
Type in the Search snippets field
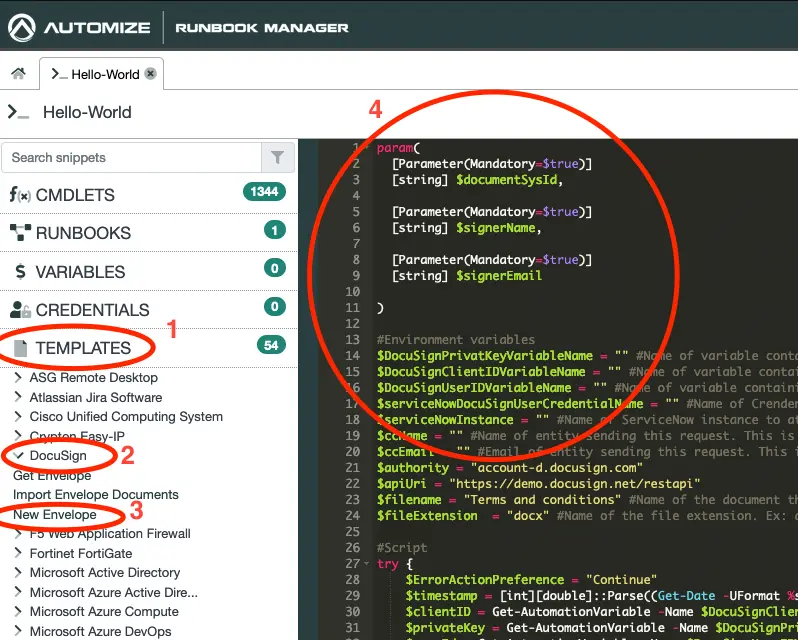[x=130, y=157]
